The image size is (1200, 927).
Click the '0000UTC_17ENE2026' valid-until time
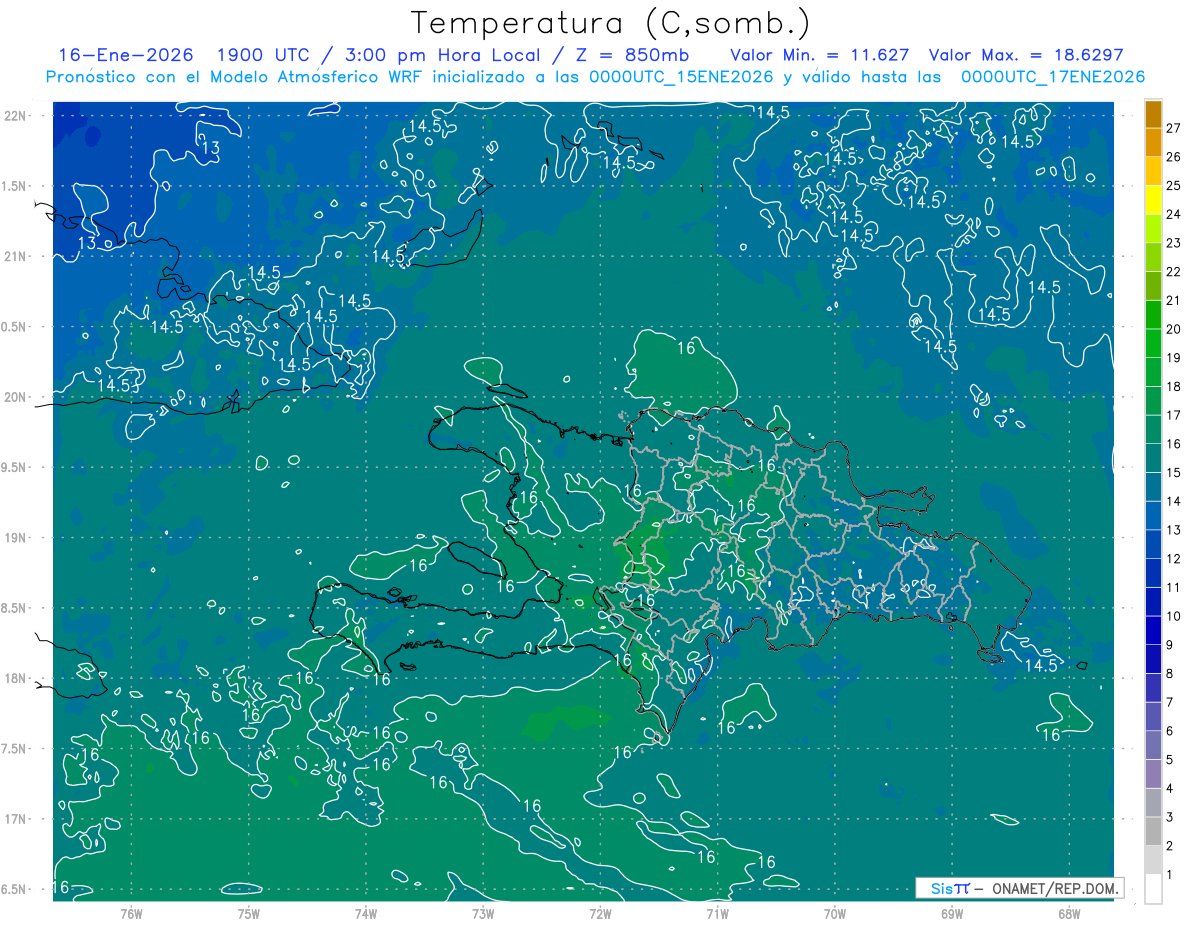tap(1052, 76)
